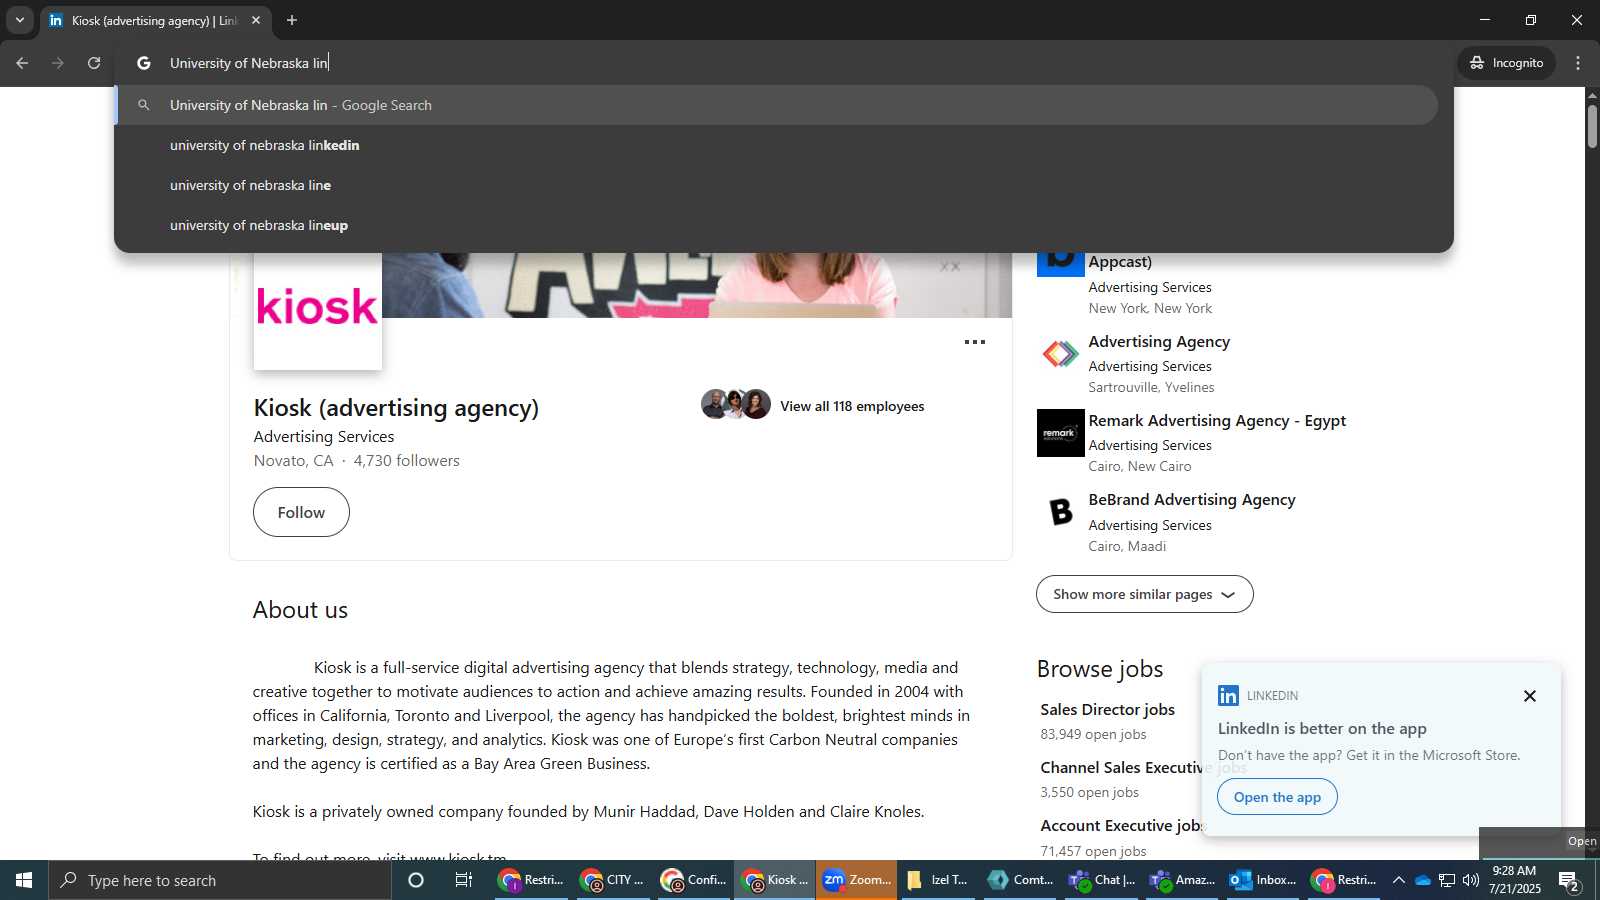The image size is (1600, 900).
Task: Switch to the CITY Chrome taskbar window
Action: pyautogui.click(x=612, y=880)
